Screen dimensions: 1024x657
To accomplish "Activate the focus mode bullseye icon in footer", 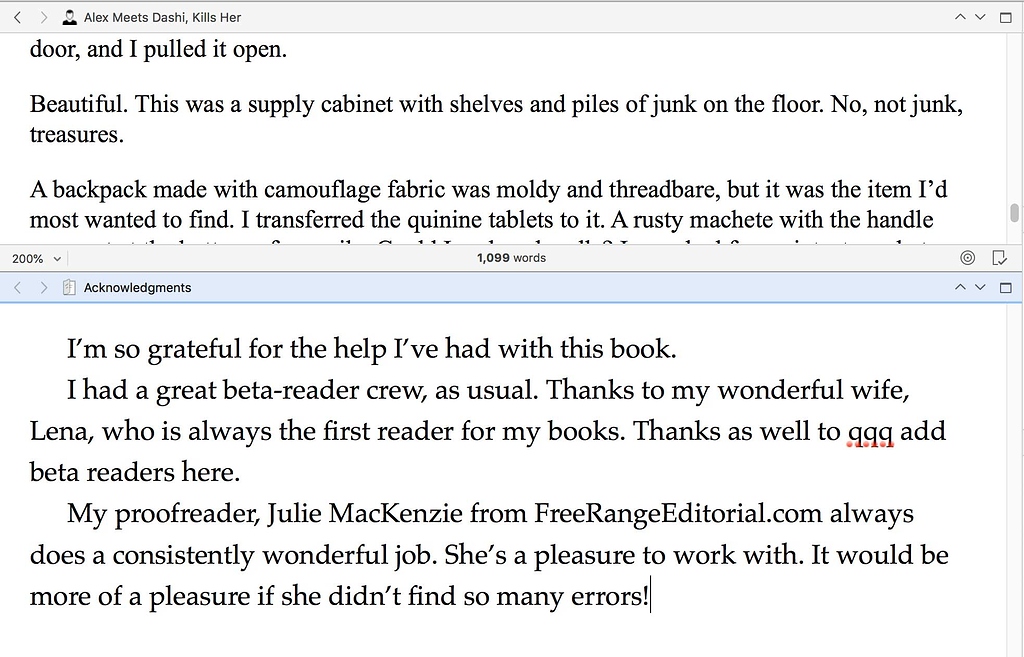I will click(967, 257).
